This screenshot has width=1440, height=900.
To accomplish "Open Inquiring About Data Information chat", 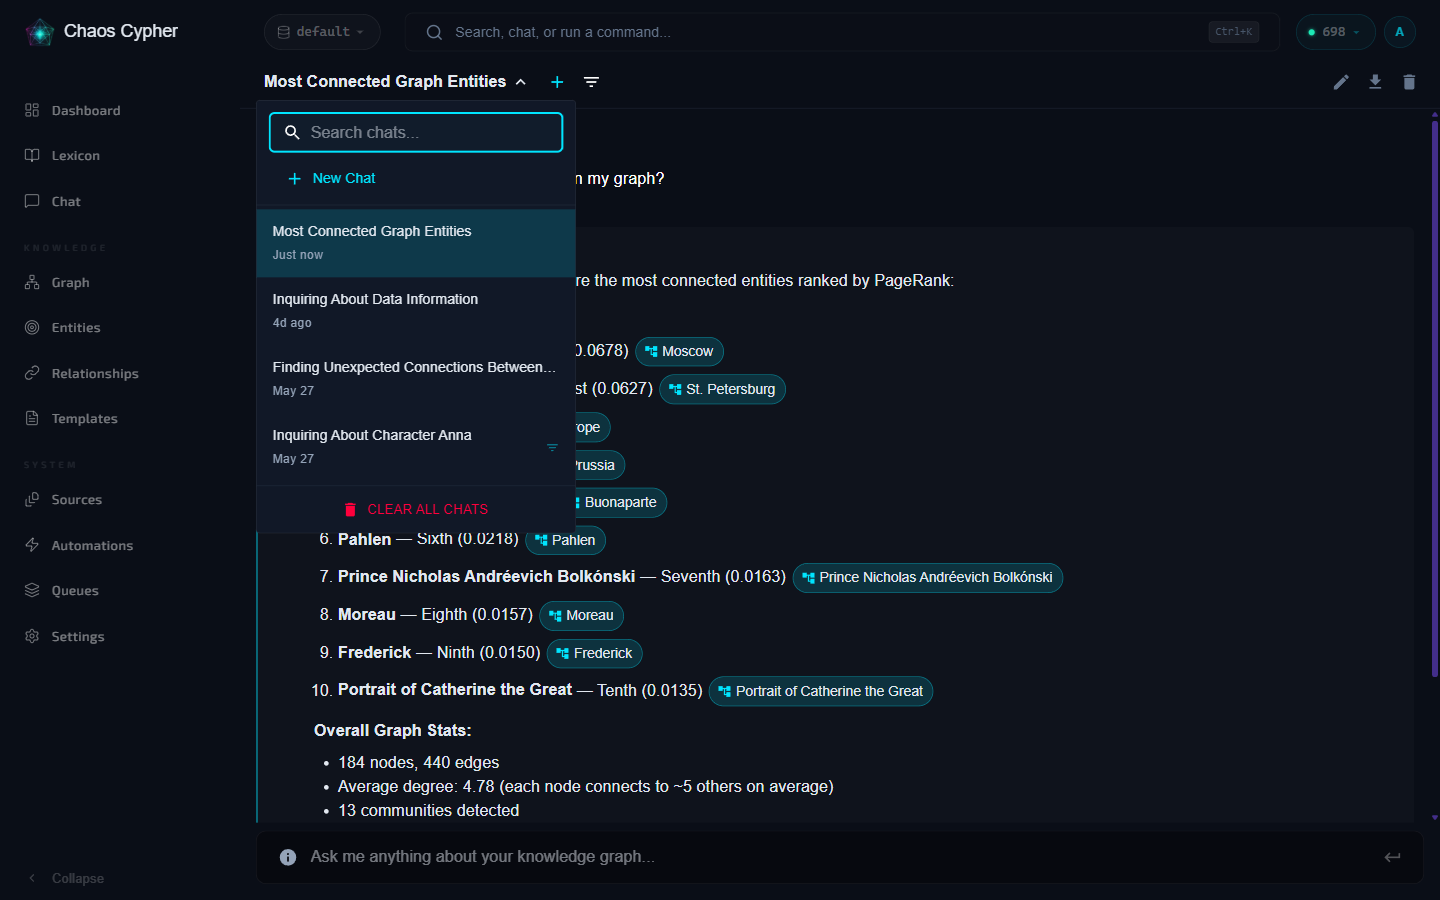I will 416,311.
